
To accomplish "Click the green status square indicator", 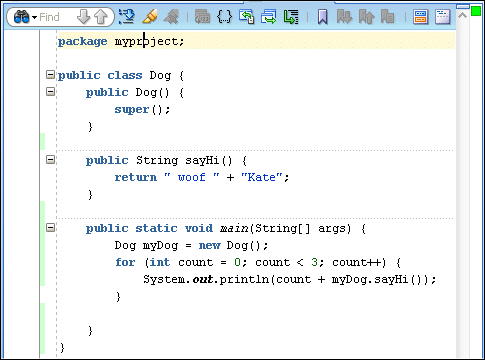I will point(476,11).
